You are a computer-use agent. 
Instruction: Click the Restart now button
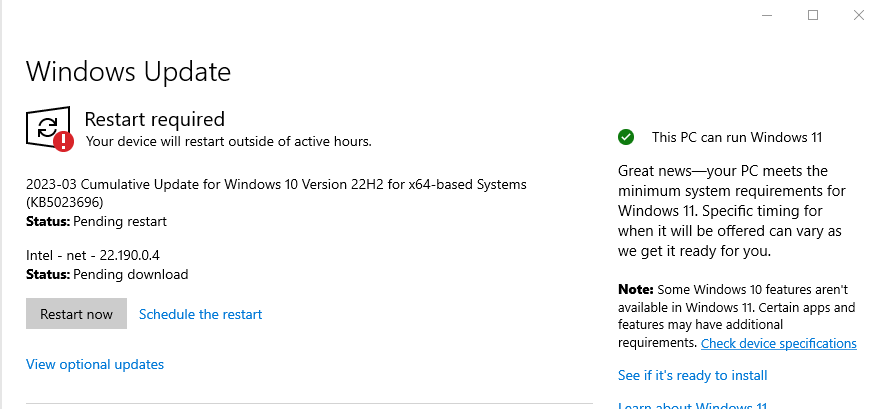tap(76, 314)
